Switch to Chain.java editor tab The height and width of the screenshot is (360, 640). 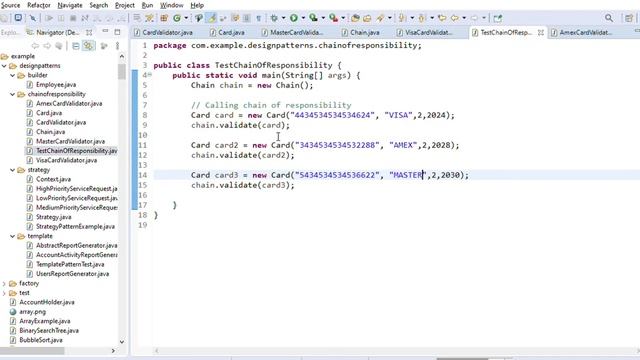361,32
